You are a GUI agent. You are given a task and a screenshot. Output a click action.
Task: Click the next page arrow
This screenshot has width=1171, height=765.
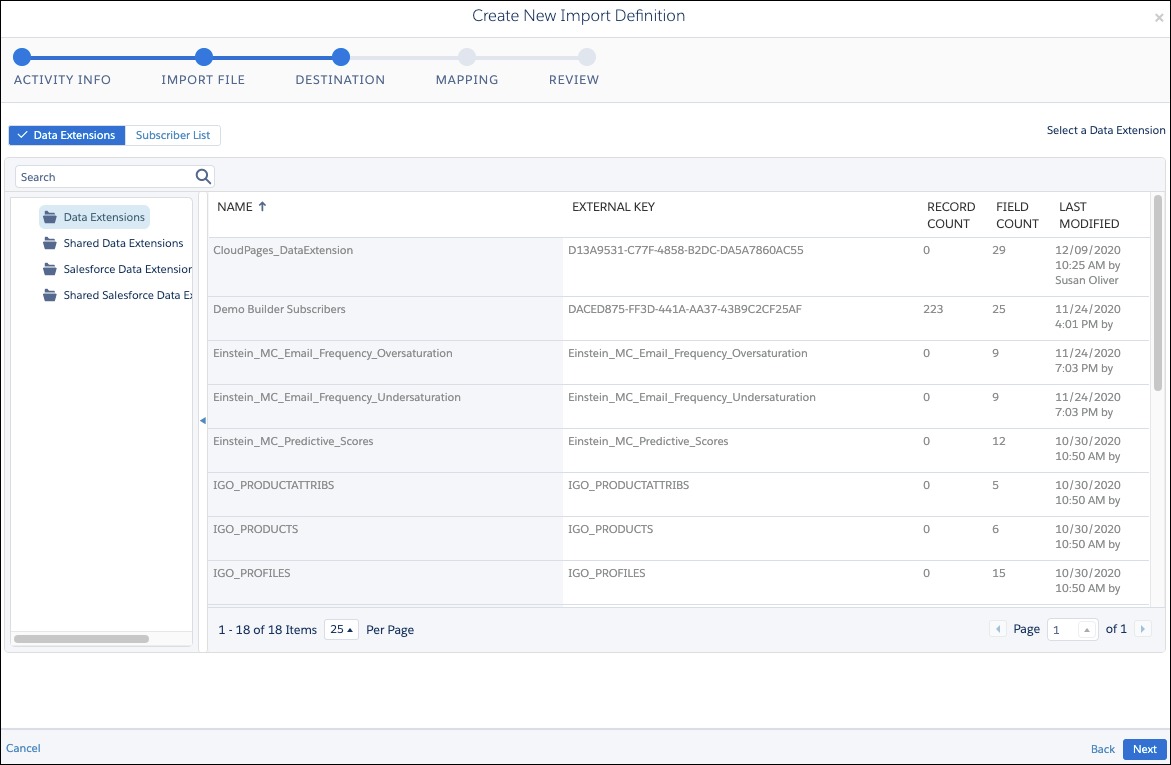[x=1142, y=628]
